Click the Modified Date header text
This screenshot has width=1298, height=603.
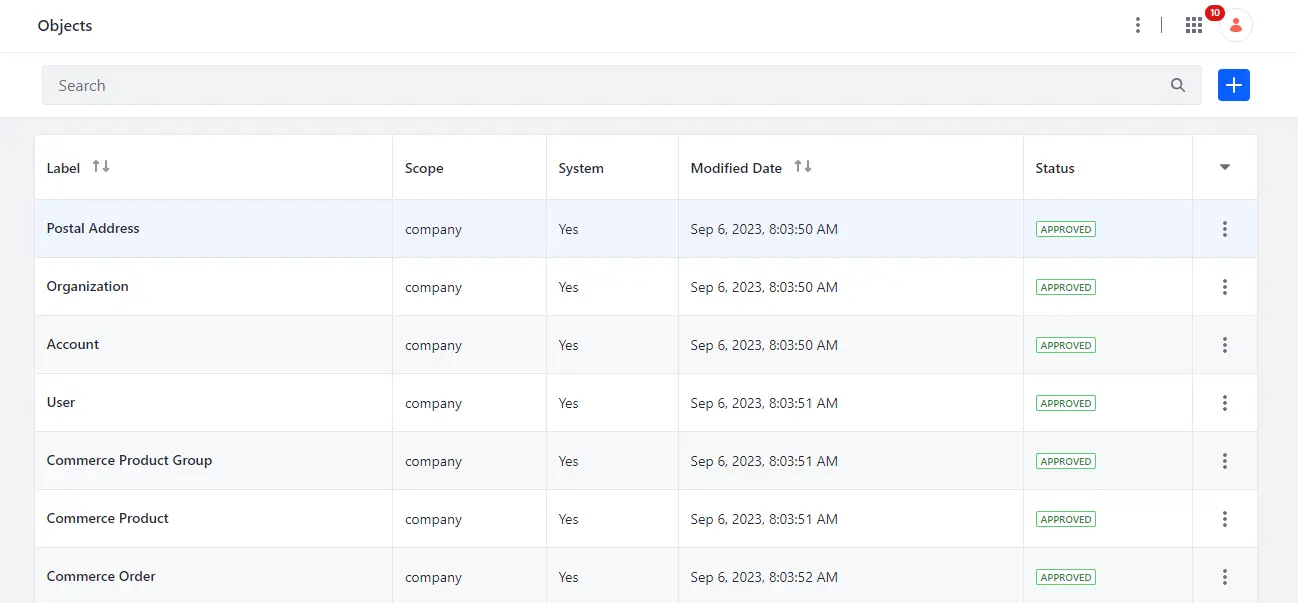(x=736, y=168)
